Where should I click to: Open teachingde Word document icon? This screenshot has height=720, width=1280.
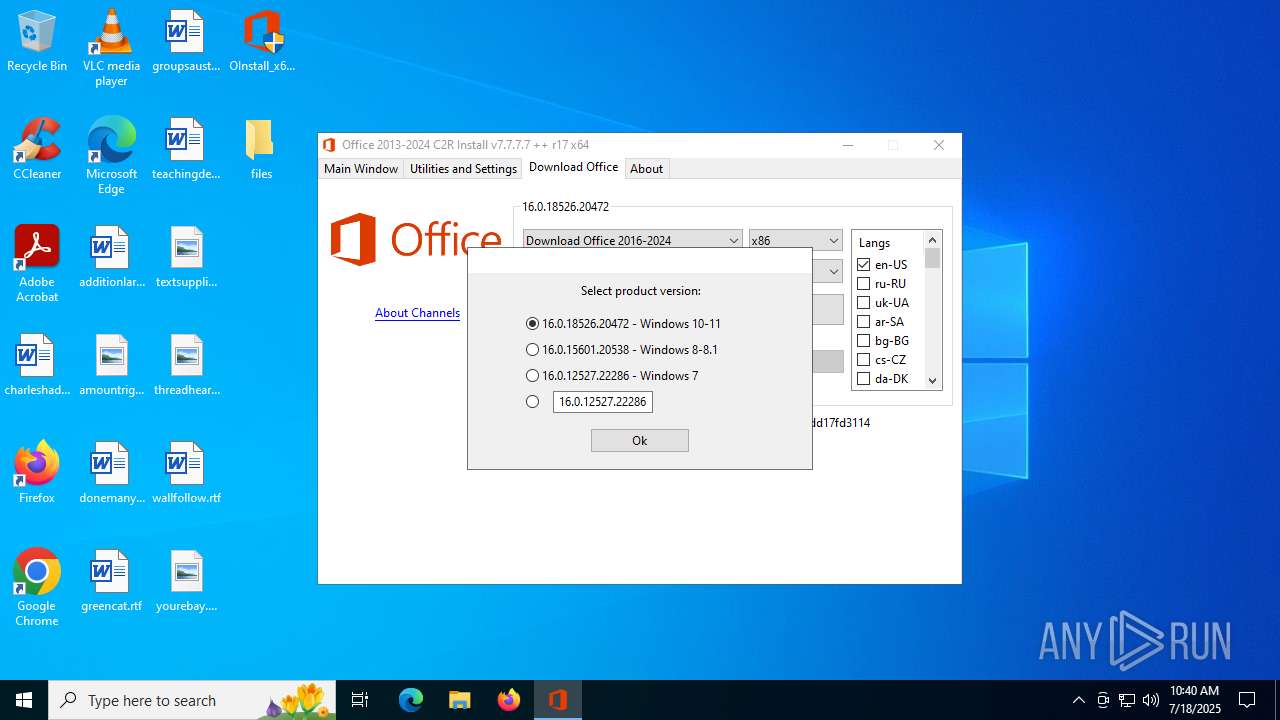pos(185,149)
